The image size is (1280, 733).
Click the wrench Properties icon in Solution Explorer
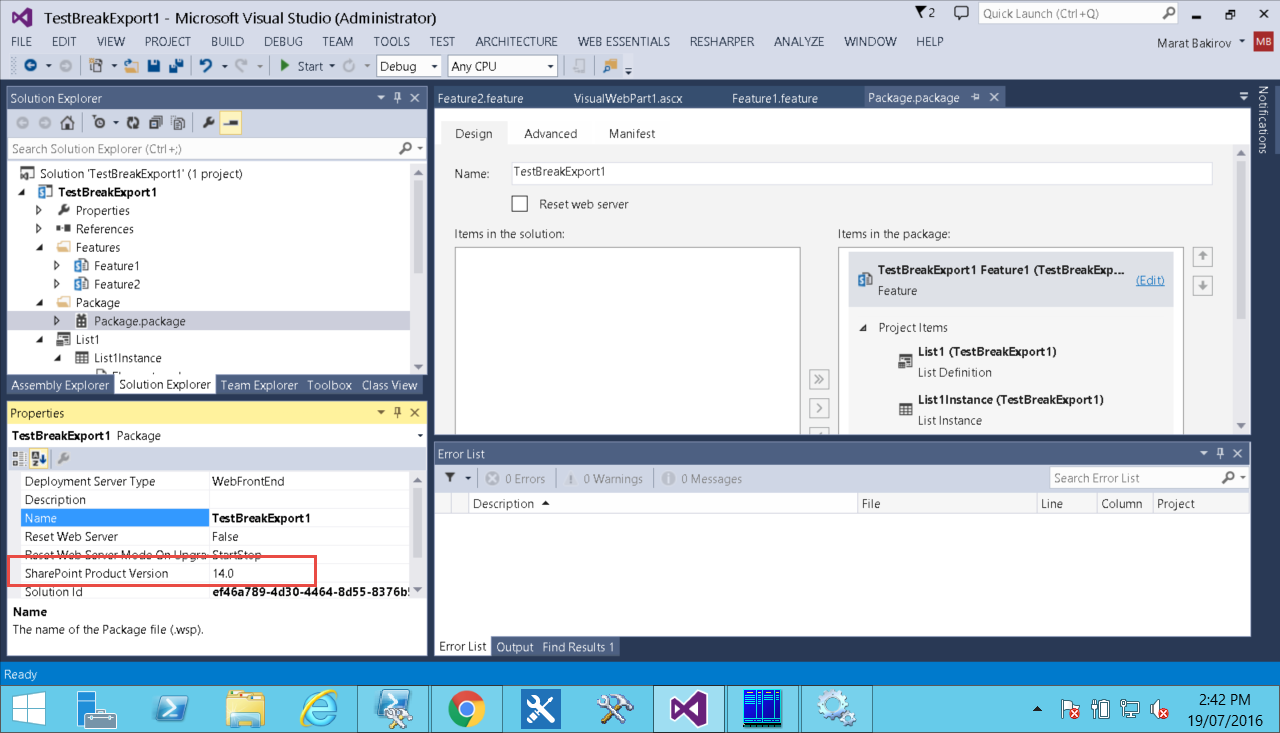(x=208, y=123)
